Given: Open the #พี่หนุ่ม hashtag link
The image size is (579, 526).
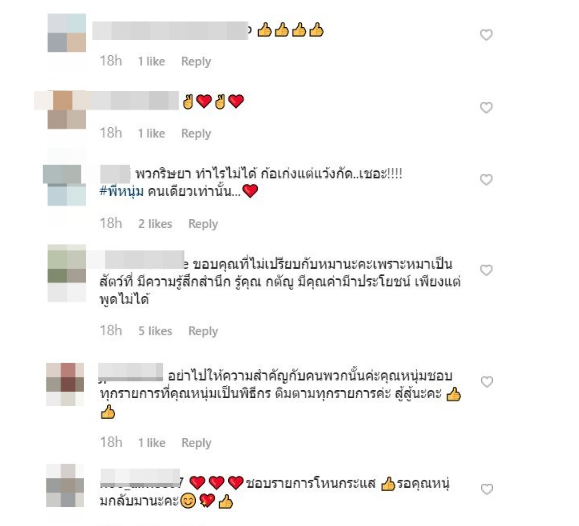Looking at the screenshot, I should point(121,191).
